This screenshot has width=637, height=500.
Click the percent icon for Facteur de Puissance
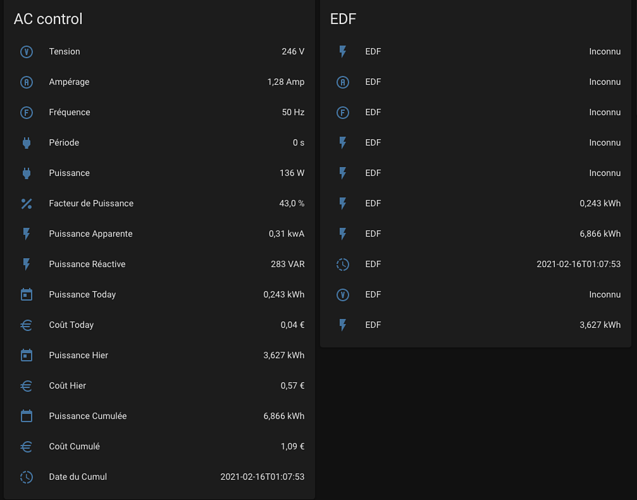coord(26,204)
